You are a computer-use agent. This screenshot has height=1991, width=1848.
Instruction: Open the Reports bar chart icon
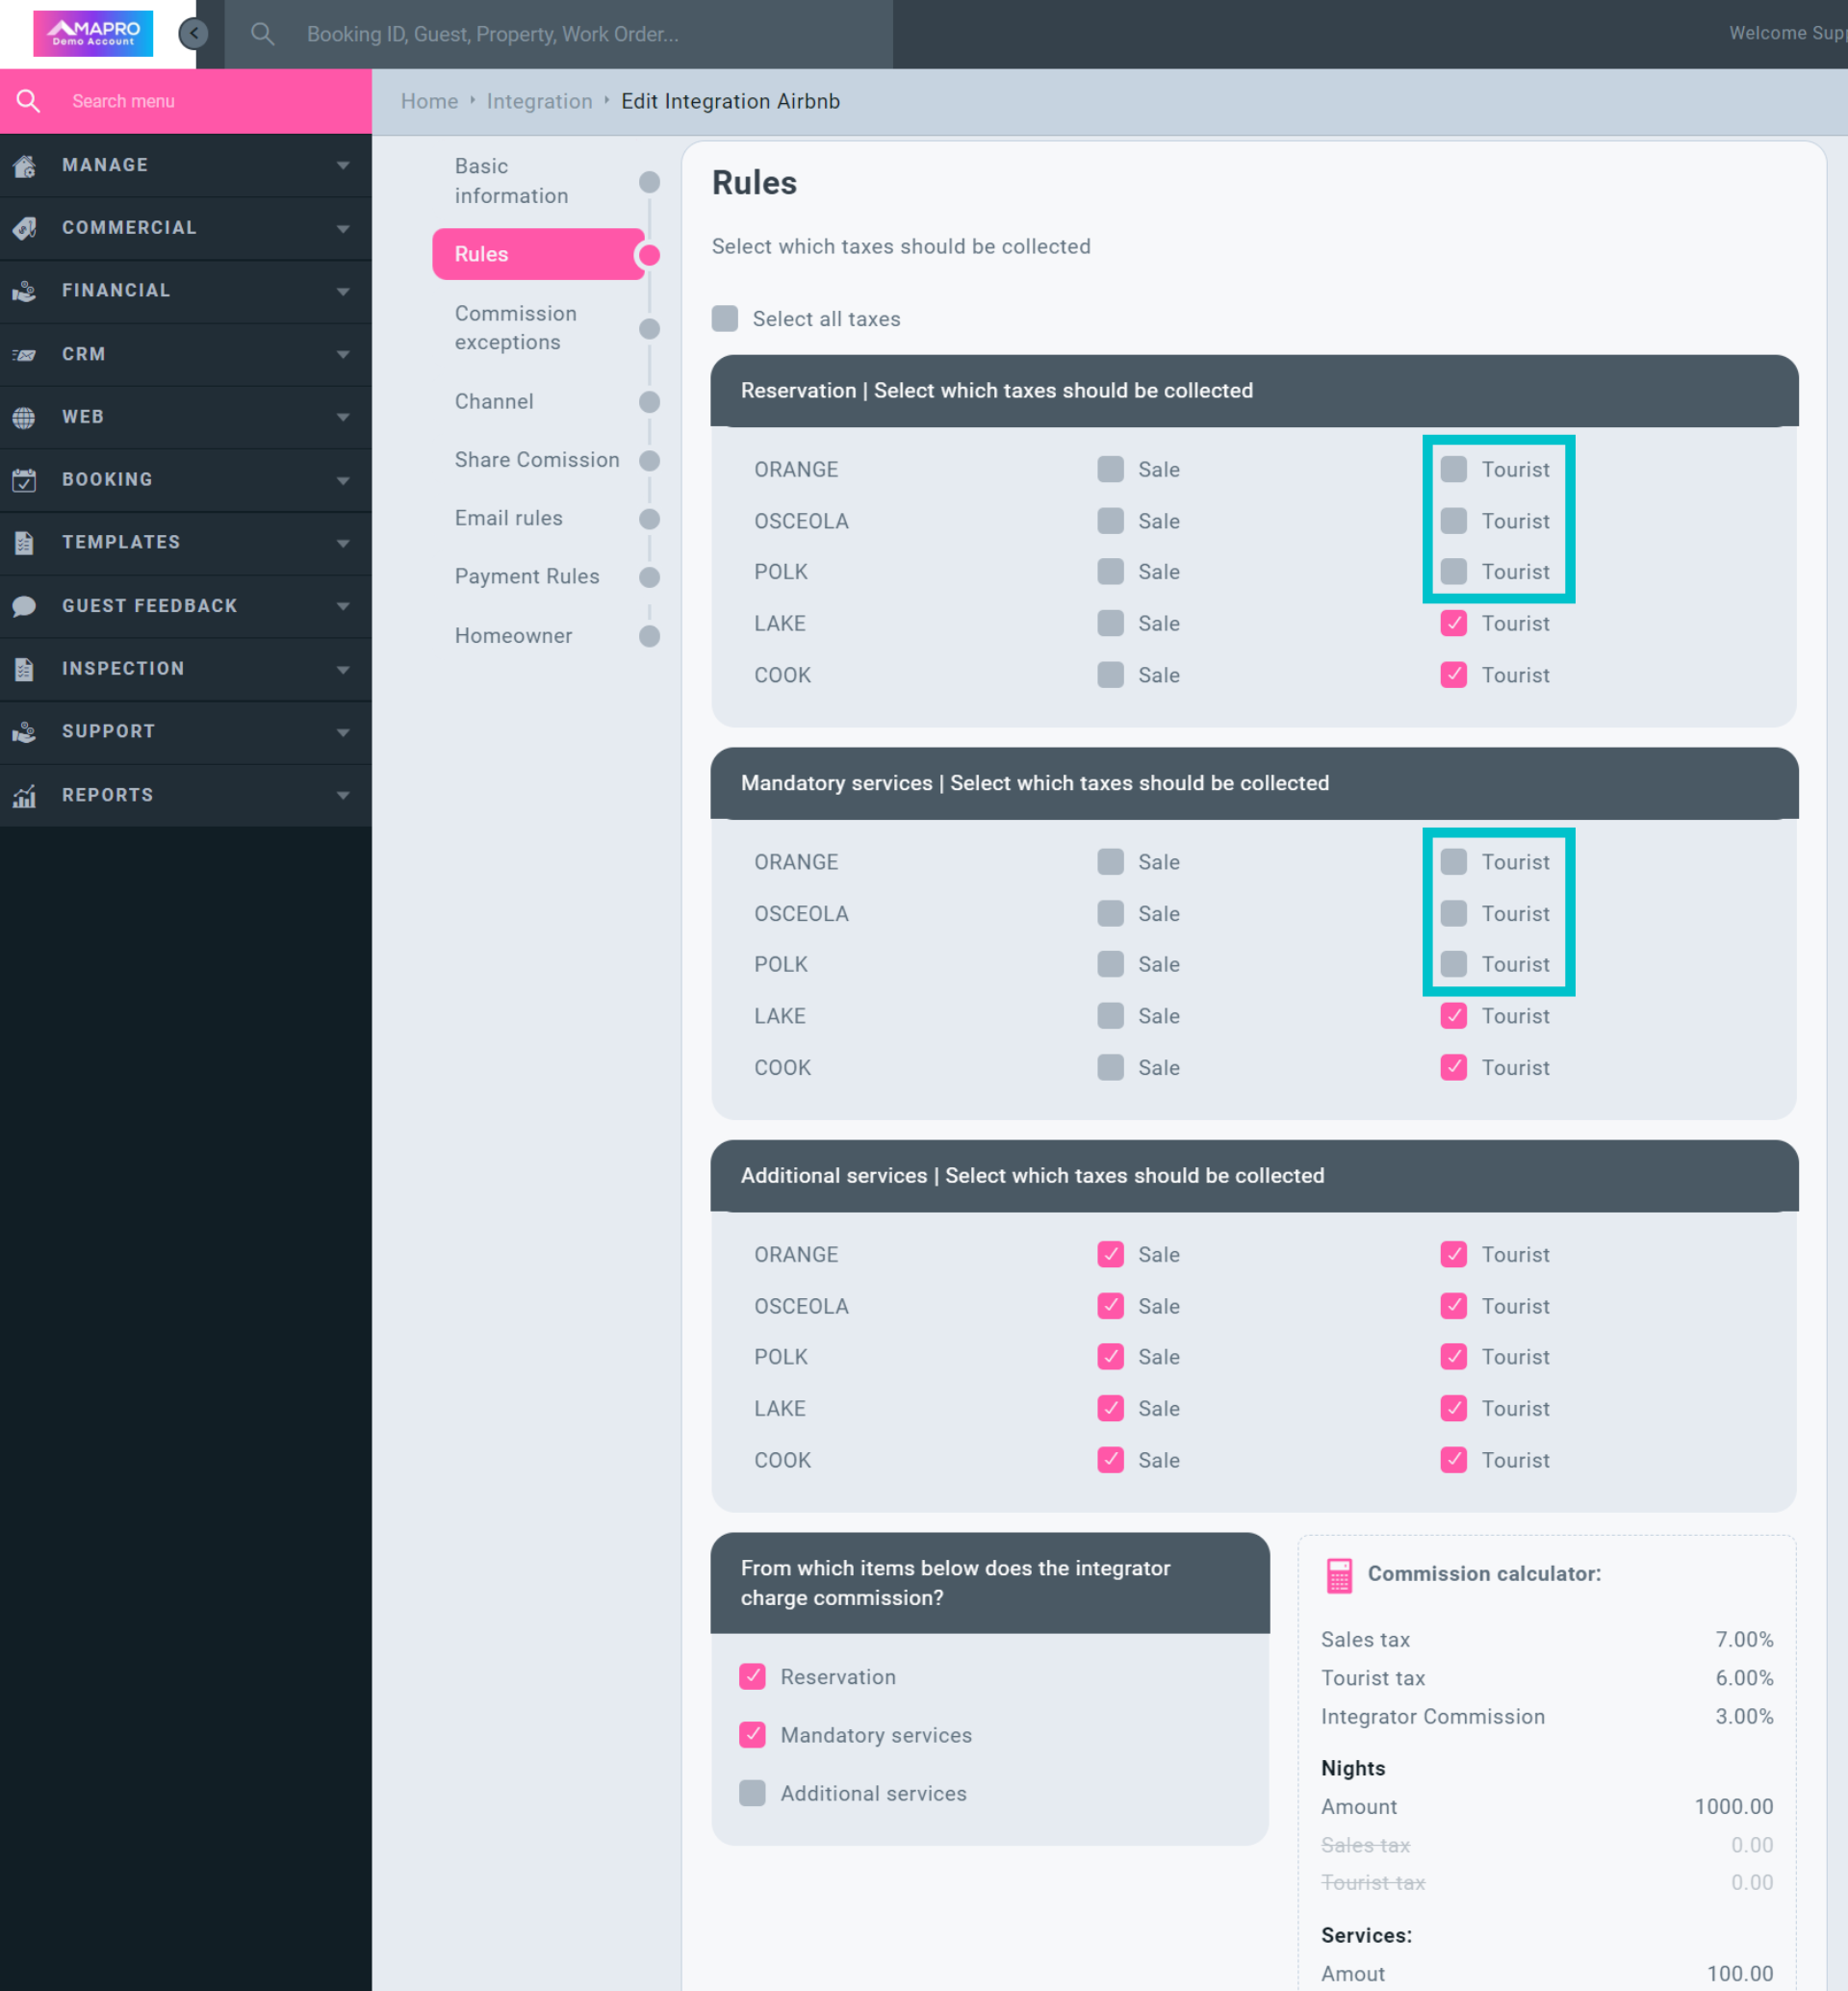24,795
